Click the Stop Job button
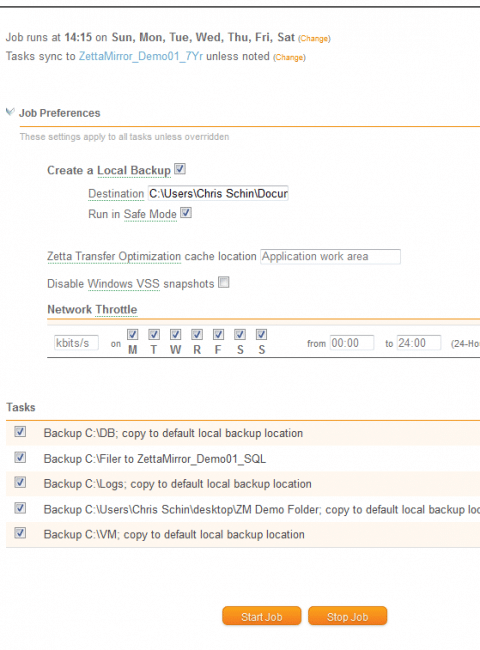 [347, 616]
